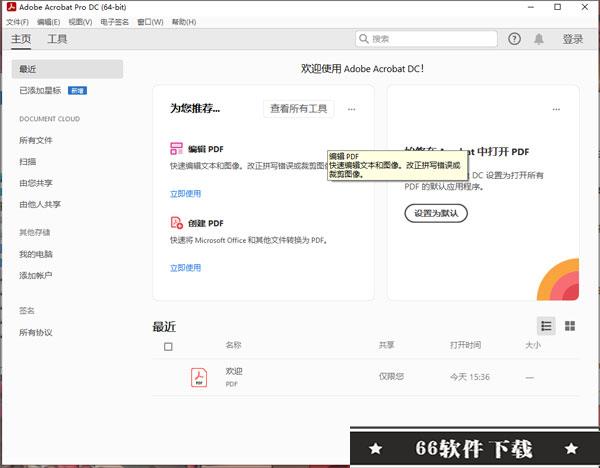Click the 今天 15:36 open time

pos(470,377)
